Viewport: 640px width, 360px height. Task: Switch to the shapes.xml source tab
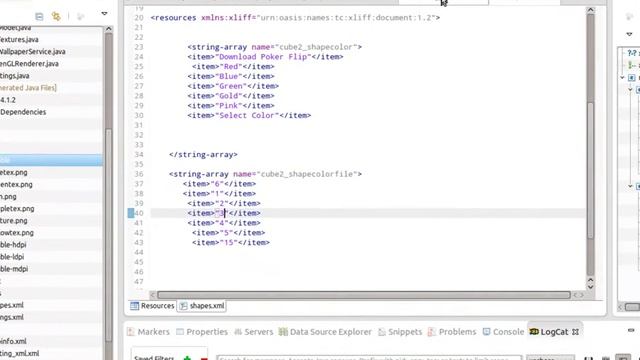point(202,306)
